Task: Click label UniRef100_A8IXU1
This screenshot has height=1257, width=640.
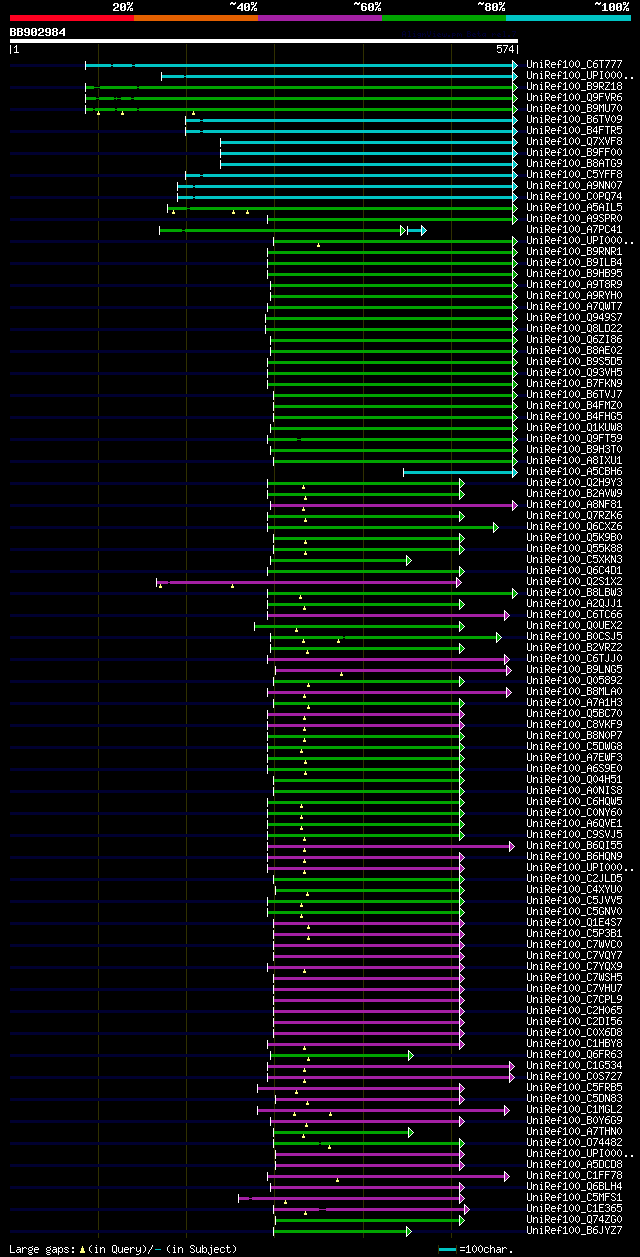Action: [x=574, y=460]
